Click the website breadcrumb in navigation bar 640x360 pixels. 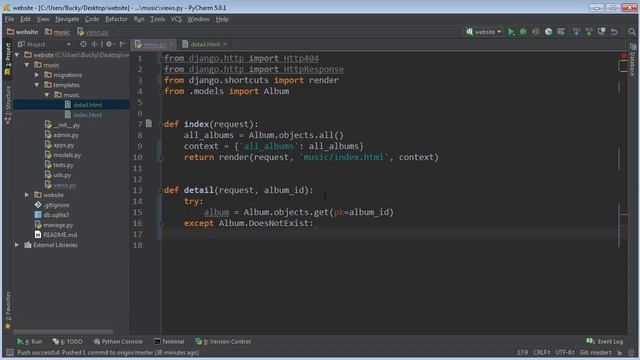22,32
